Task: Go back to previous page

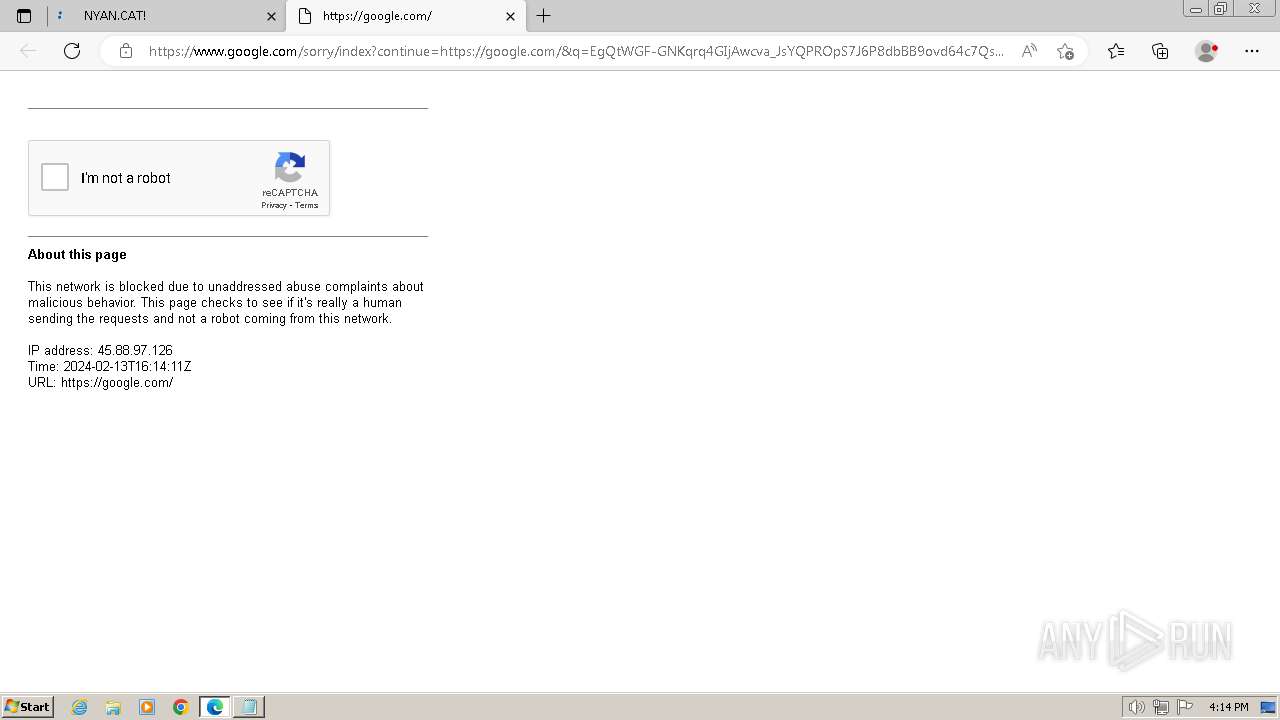Action: click(28, 51)
